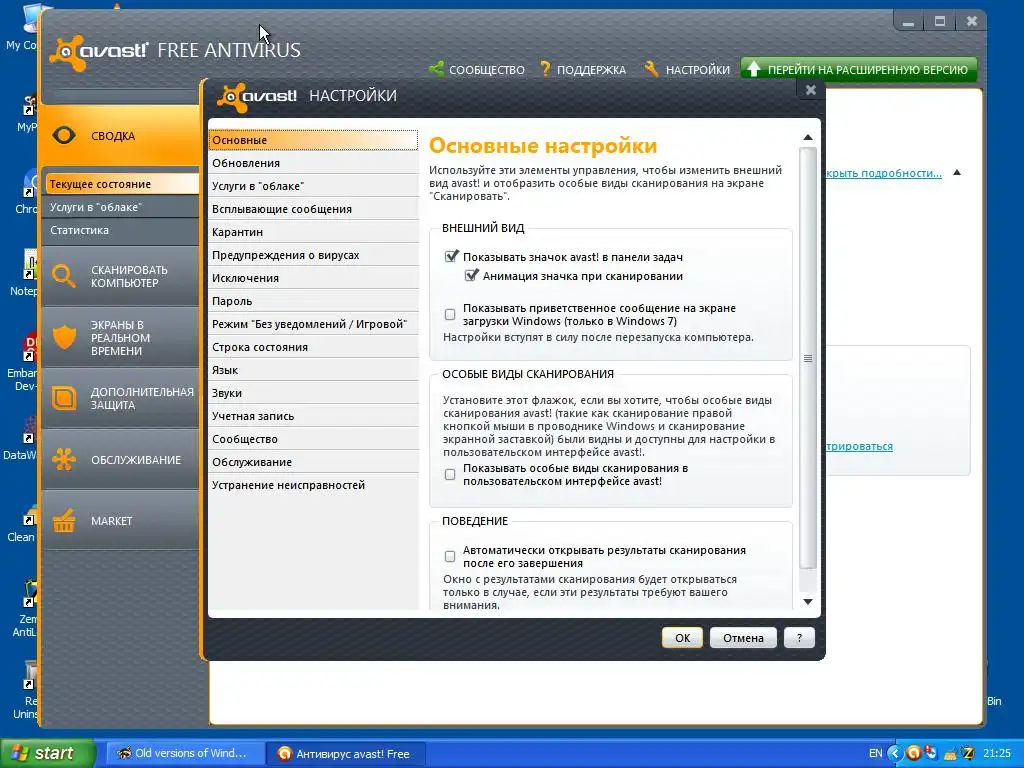Click the EN language indicator
Image resolution: width=1024 pixels, height=768 pixels.
pos(876,753)
